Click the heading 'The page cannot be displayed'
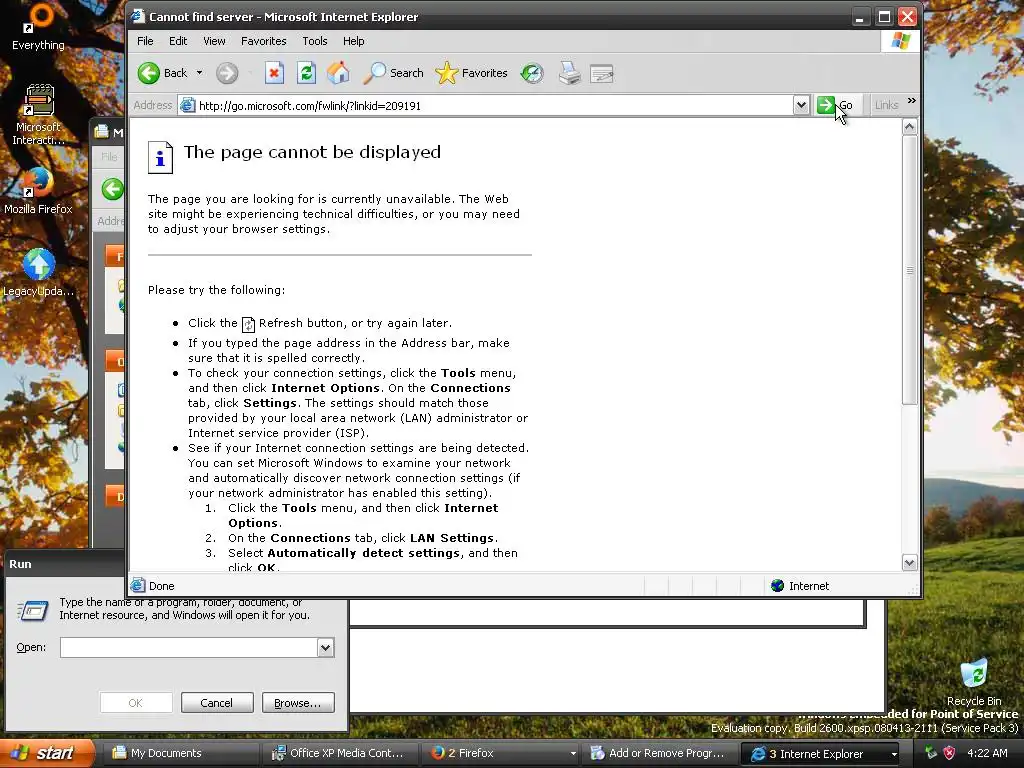This screenshot has height=768, width=1024. [312, 152]
